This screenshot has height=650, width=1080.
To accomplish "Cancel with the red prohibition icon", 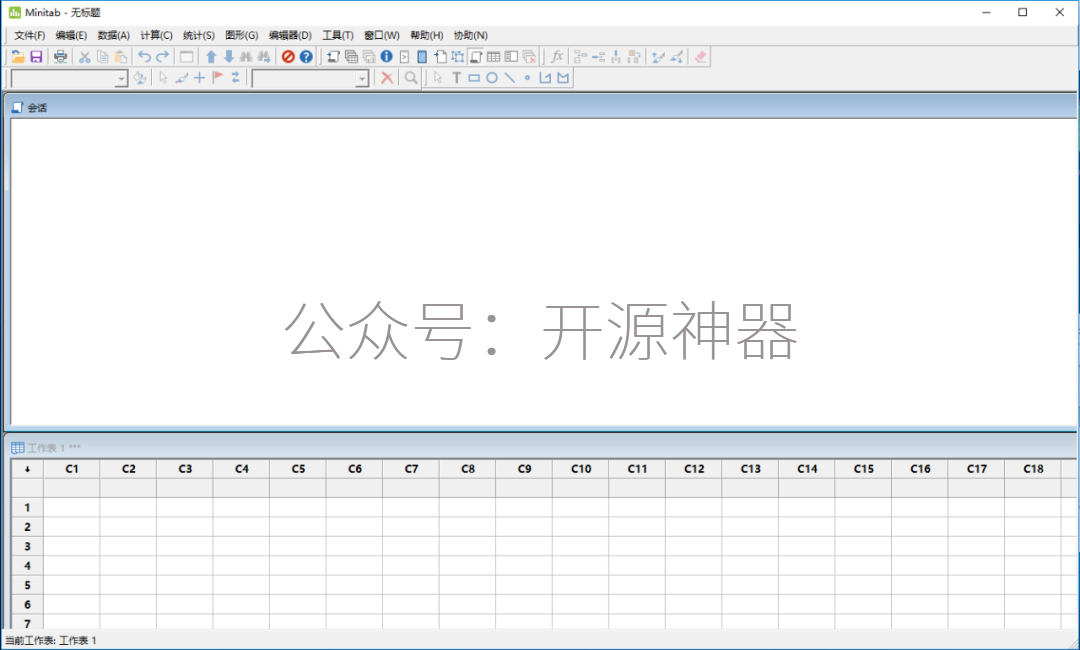I will [289, 57].
